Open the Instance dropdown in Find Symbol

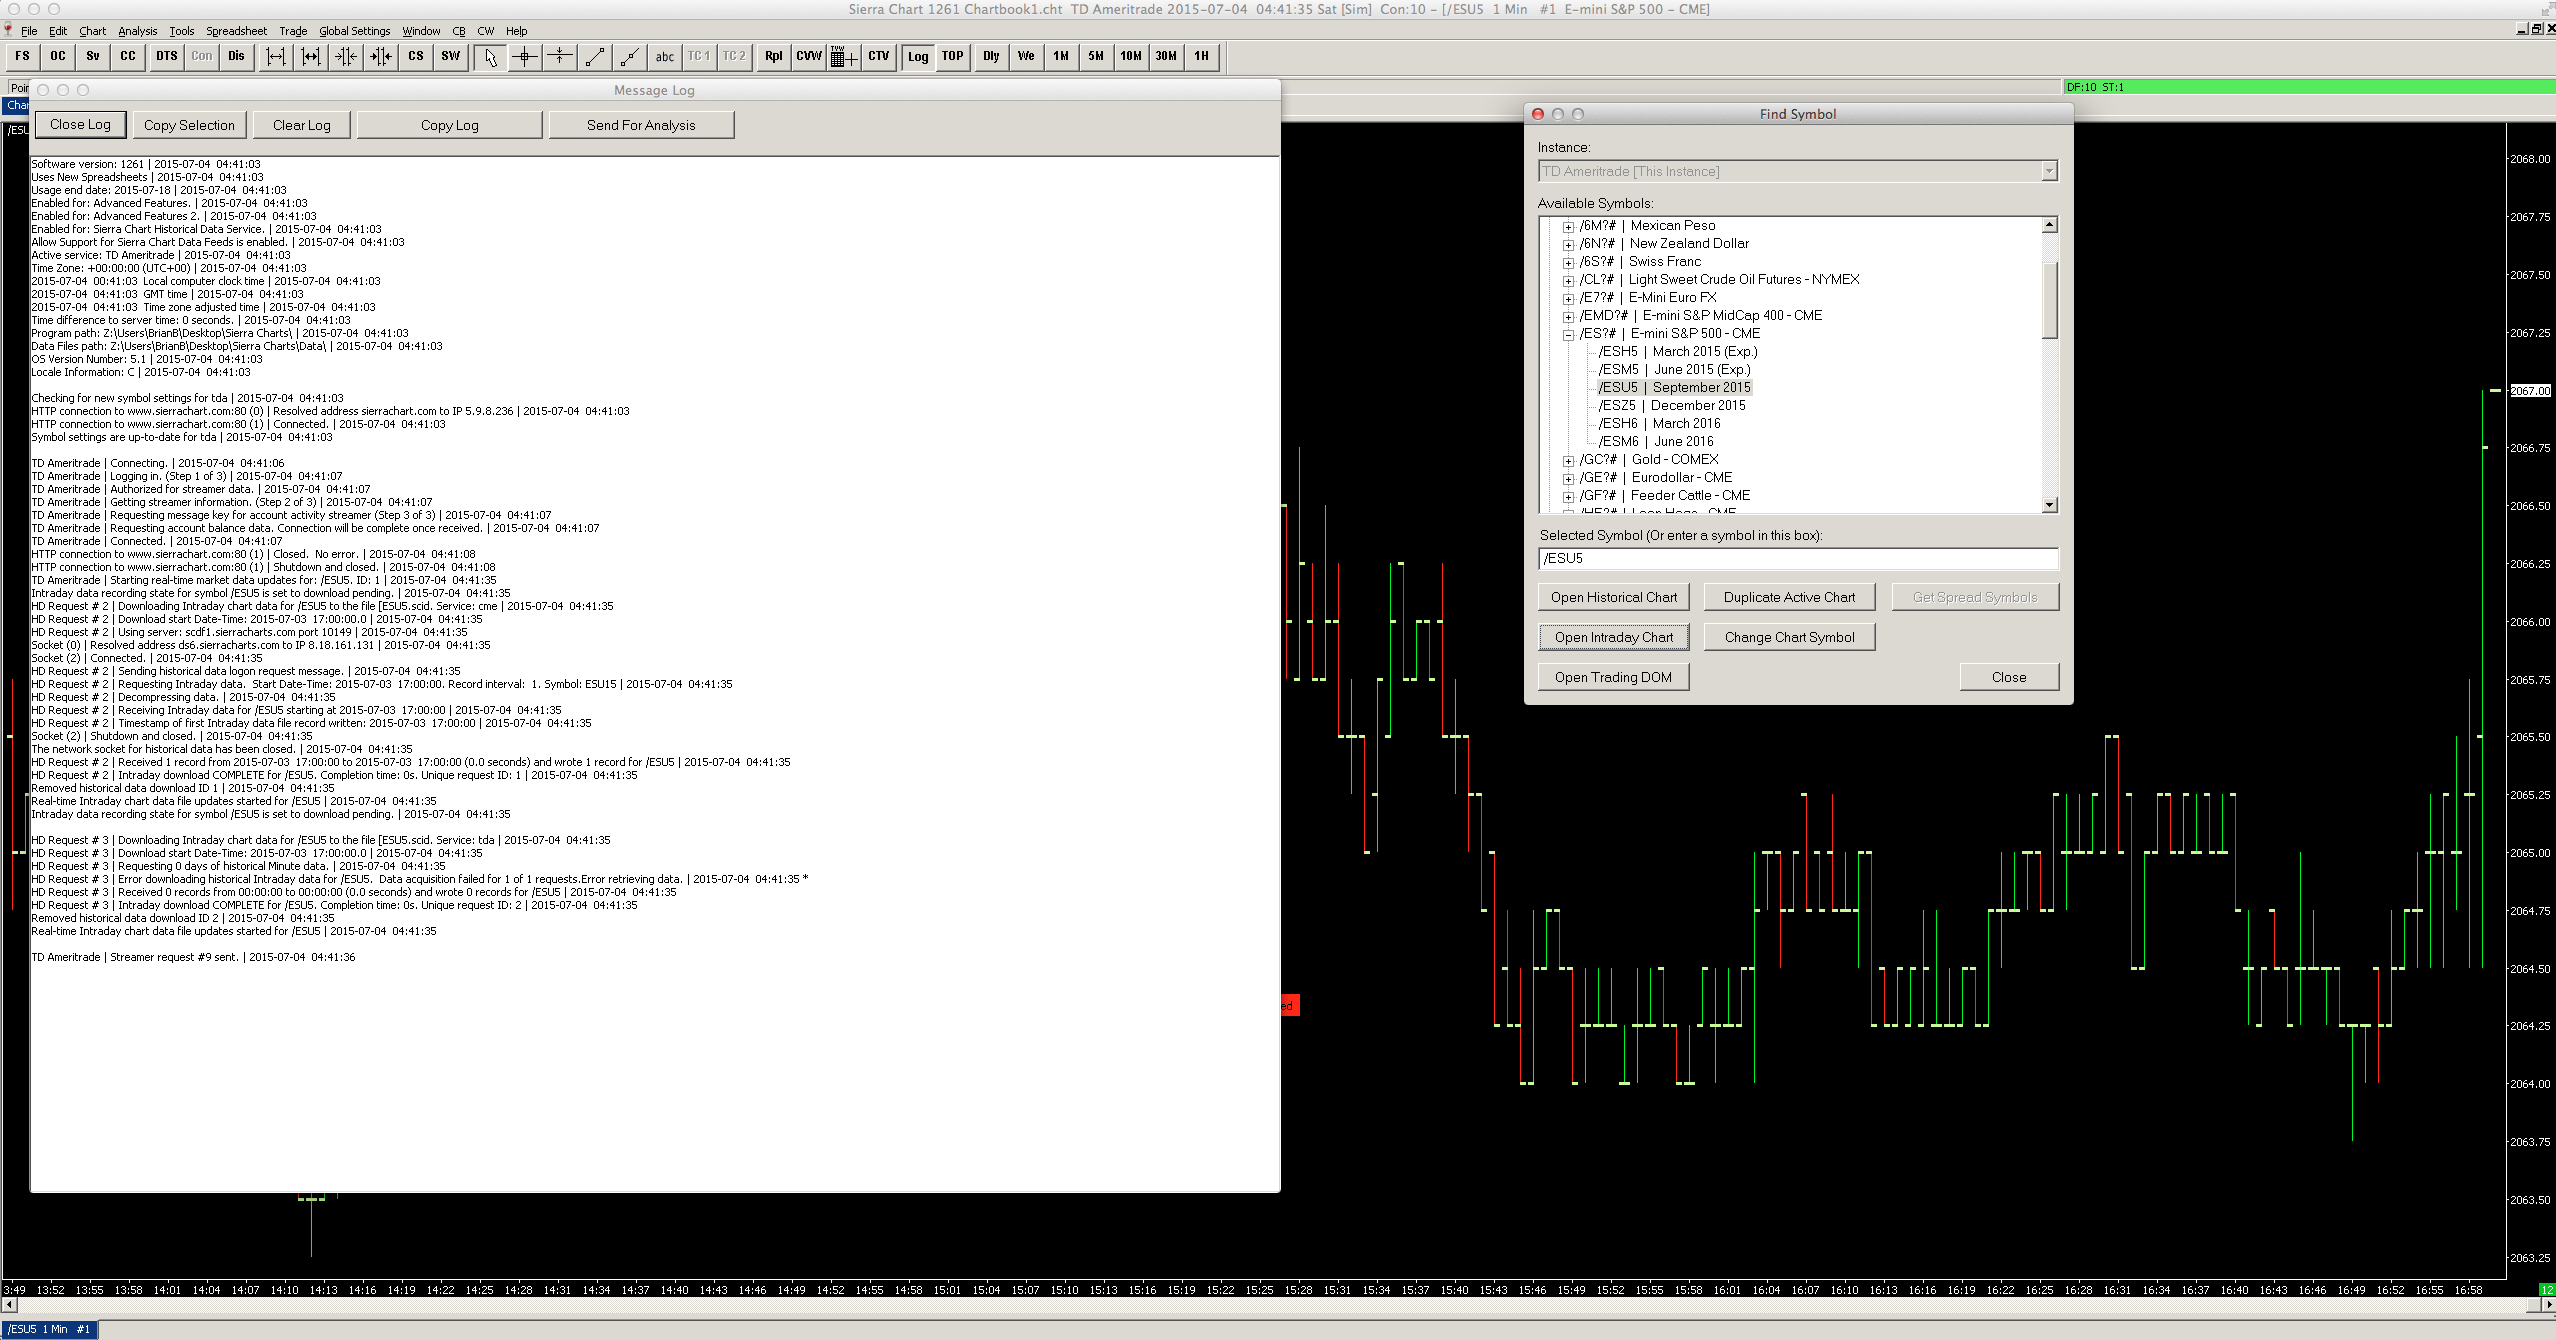click(x=2048, y=172)
